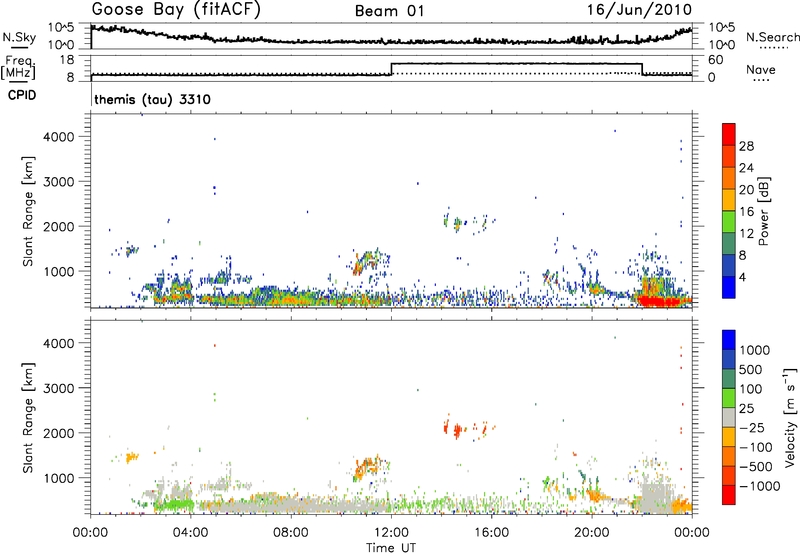Click the gray segment of Velocity colorbar
The height and width of the screenshot is (554, 800).
[x=729, y=418]
